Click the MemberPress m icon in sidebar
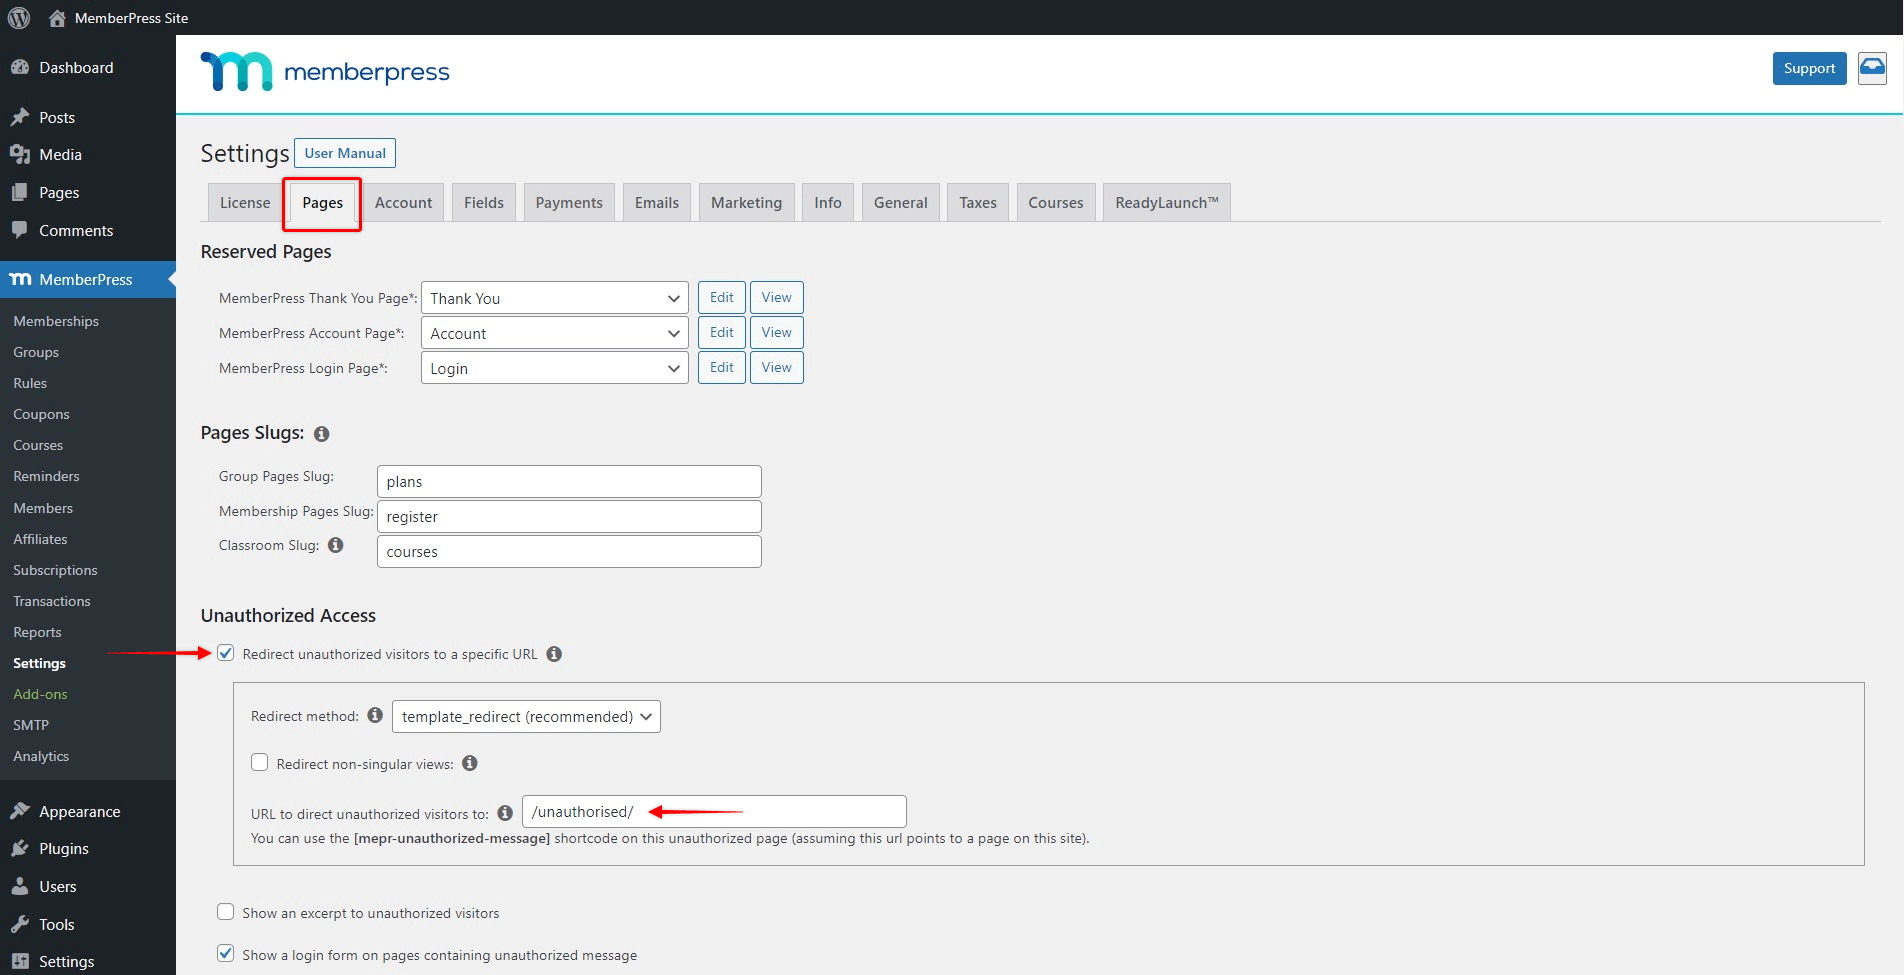Screen dimensions: 1904x975 [x=20, y=279]
